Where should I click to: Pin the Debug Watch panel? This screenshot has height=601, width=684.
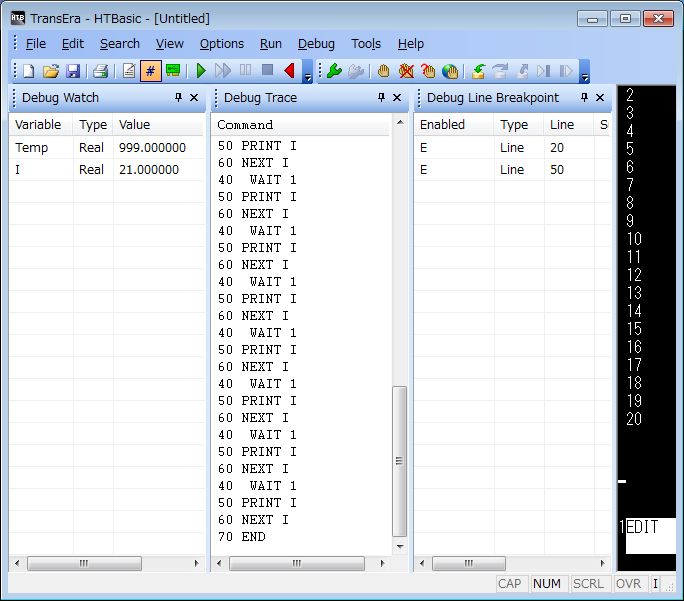178,97
